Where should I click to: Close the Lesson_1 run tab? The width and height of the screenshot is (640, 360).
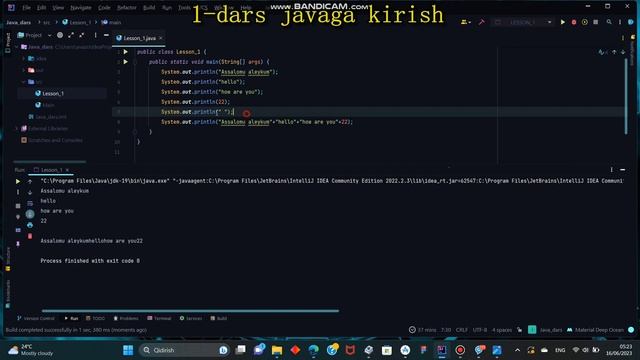pos(67,170)
